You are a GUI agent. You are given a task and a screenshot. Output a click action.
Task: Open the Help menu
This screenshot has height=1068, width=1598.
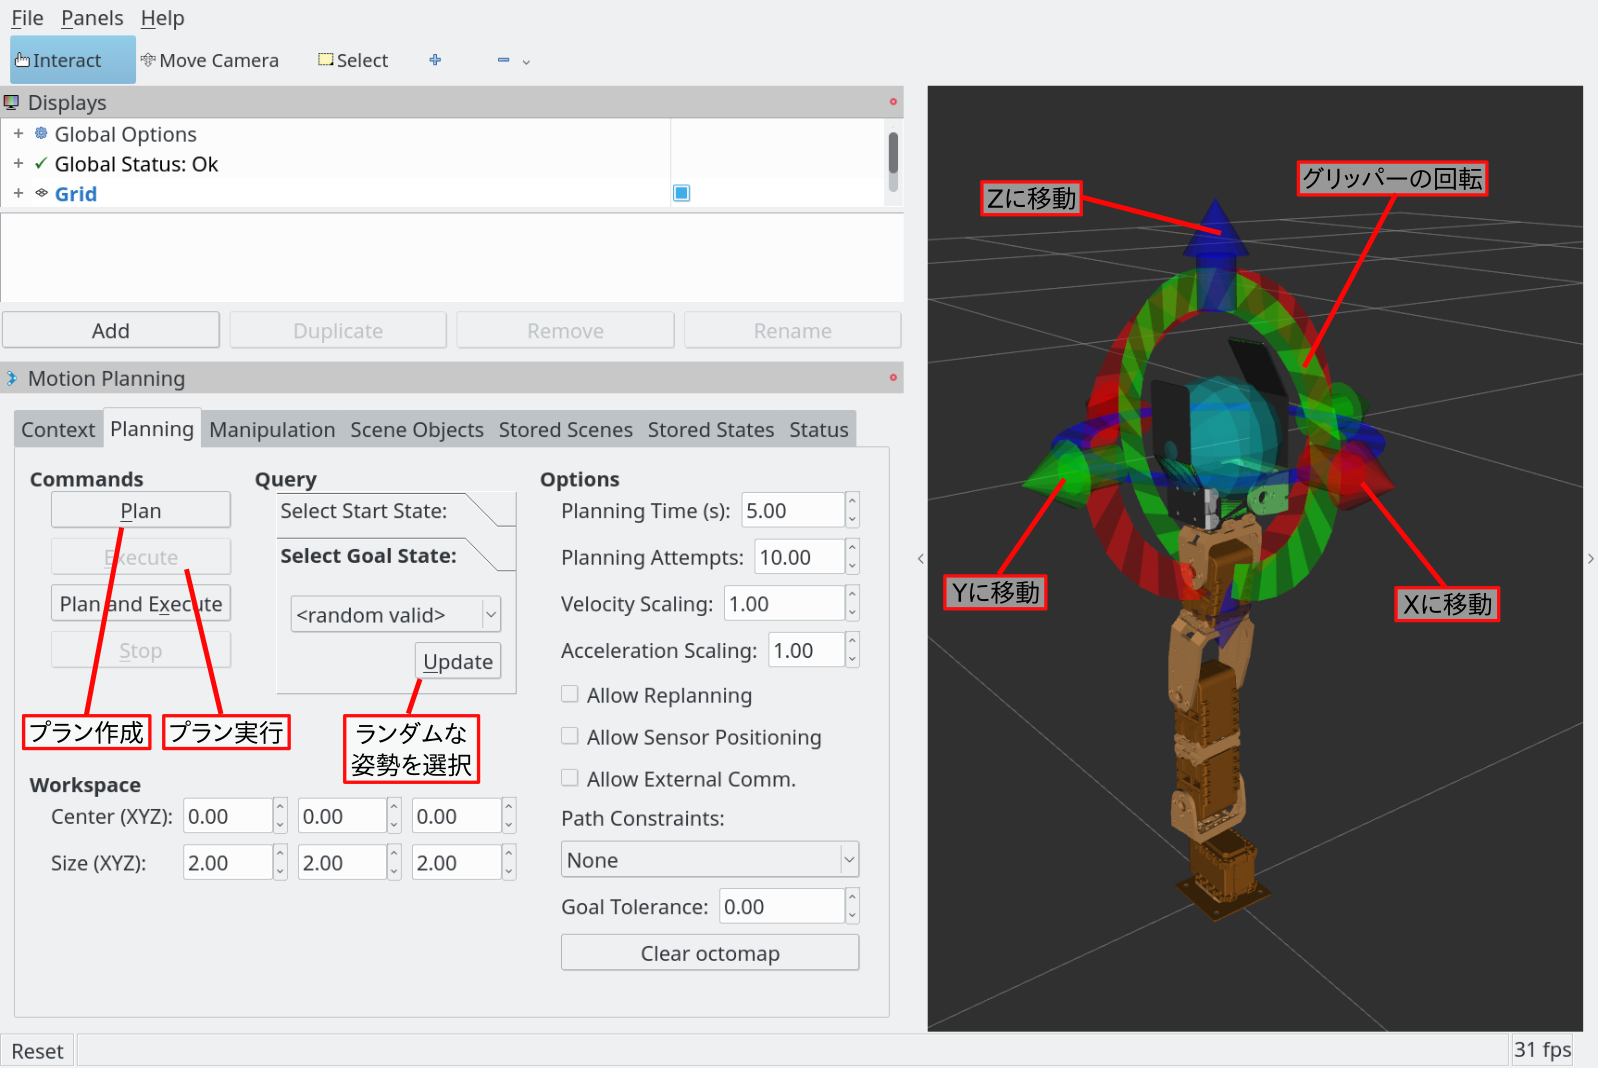tap(162, 18)
